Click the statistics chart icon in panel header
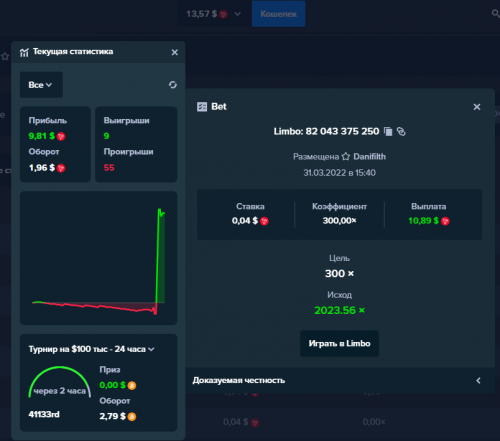500x441 pixels. pos(24,52)
